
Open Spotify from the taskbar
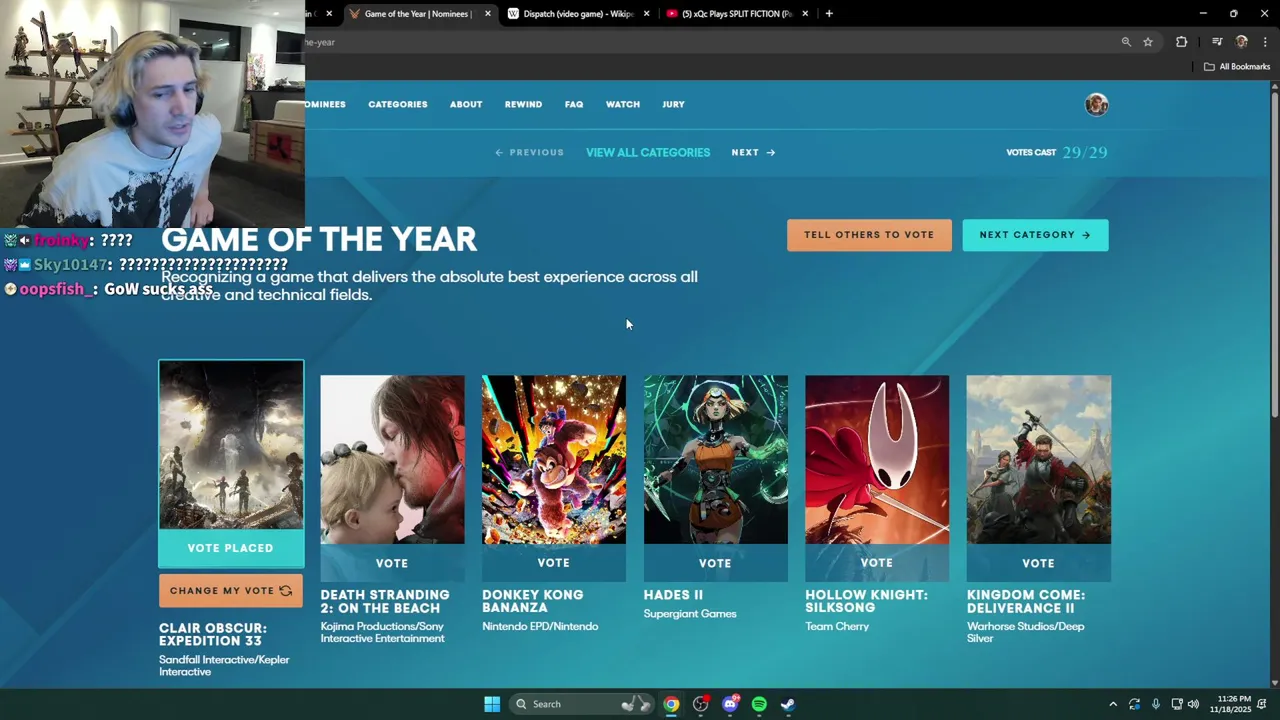tap(759, 704)
